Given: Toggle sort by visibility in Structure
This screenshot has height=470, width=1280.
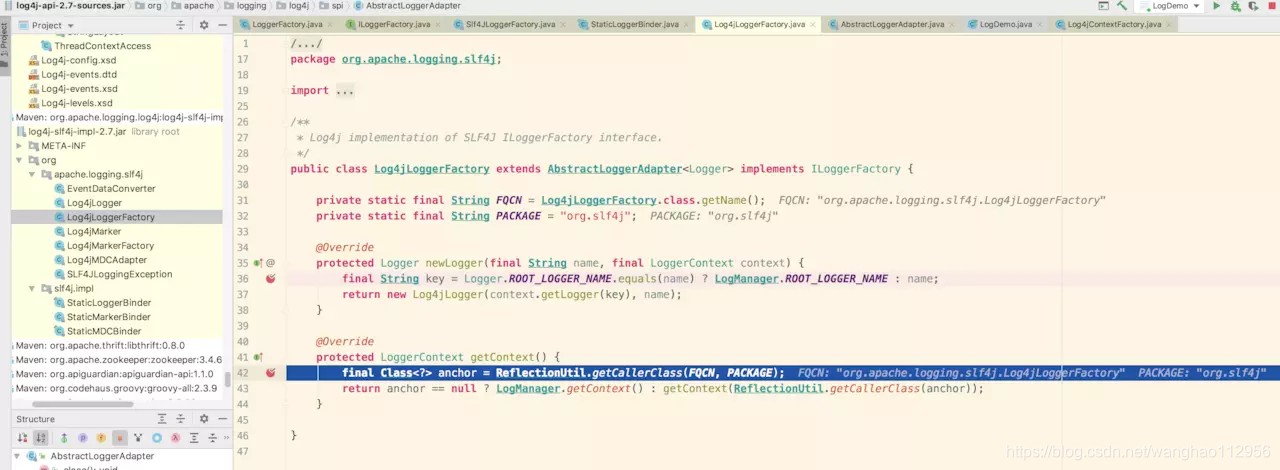Looking at the screenshot, I should click(22, 438).
